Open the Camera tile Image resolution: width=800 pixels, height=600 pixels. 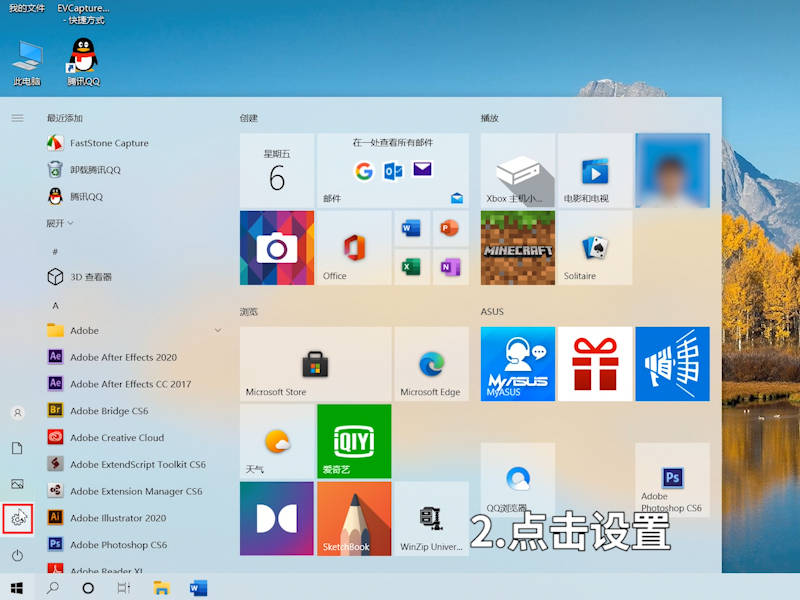click(277, 248)
